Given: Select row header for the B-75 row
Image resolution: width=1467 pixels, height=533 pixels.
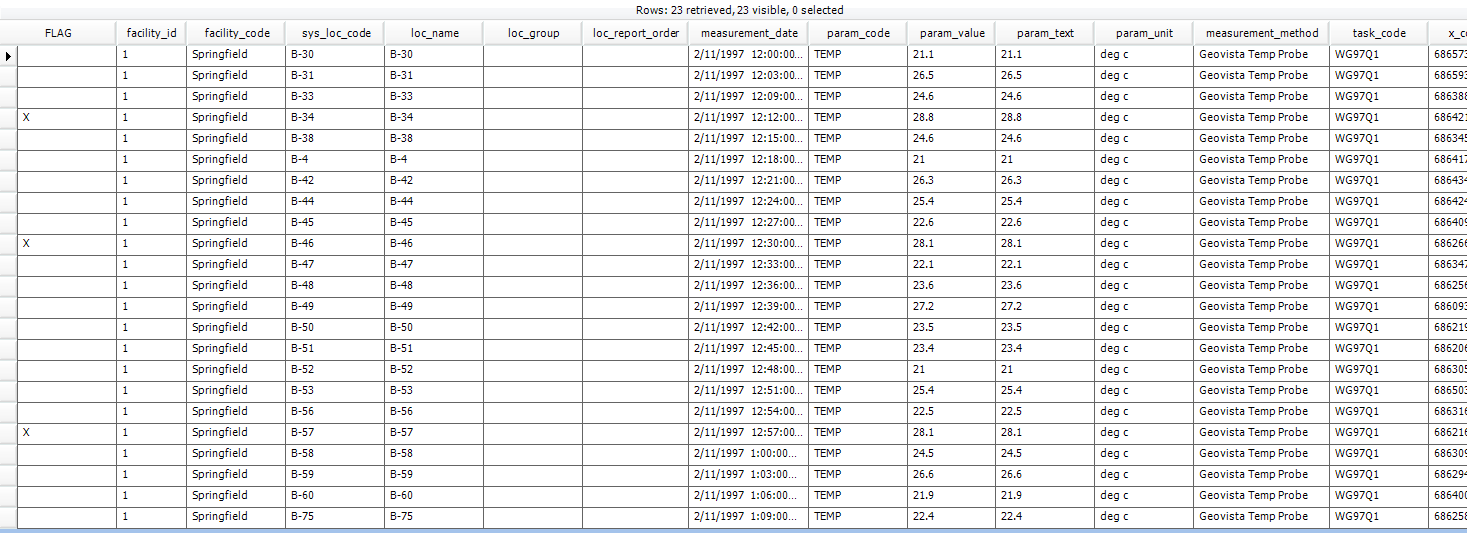Looking at the screenshot, I should point(8,517).
